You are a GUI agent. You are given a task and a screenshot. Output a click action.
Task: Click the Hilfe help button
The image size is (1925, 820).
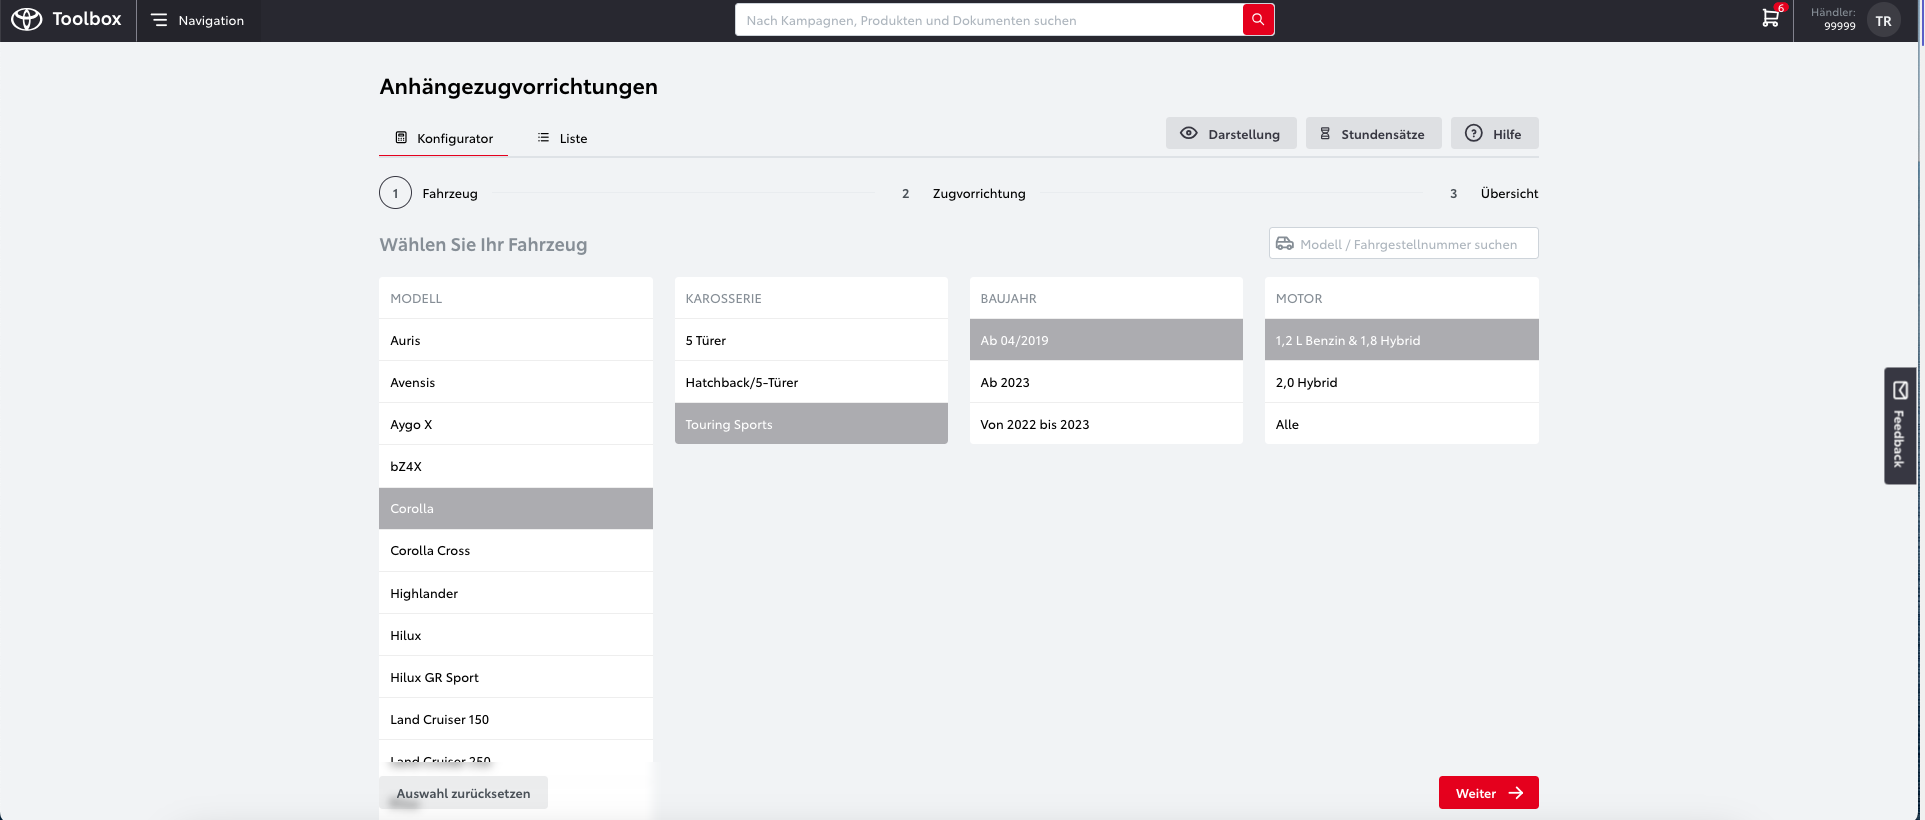1494,134
